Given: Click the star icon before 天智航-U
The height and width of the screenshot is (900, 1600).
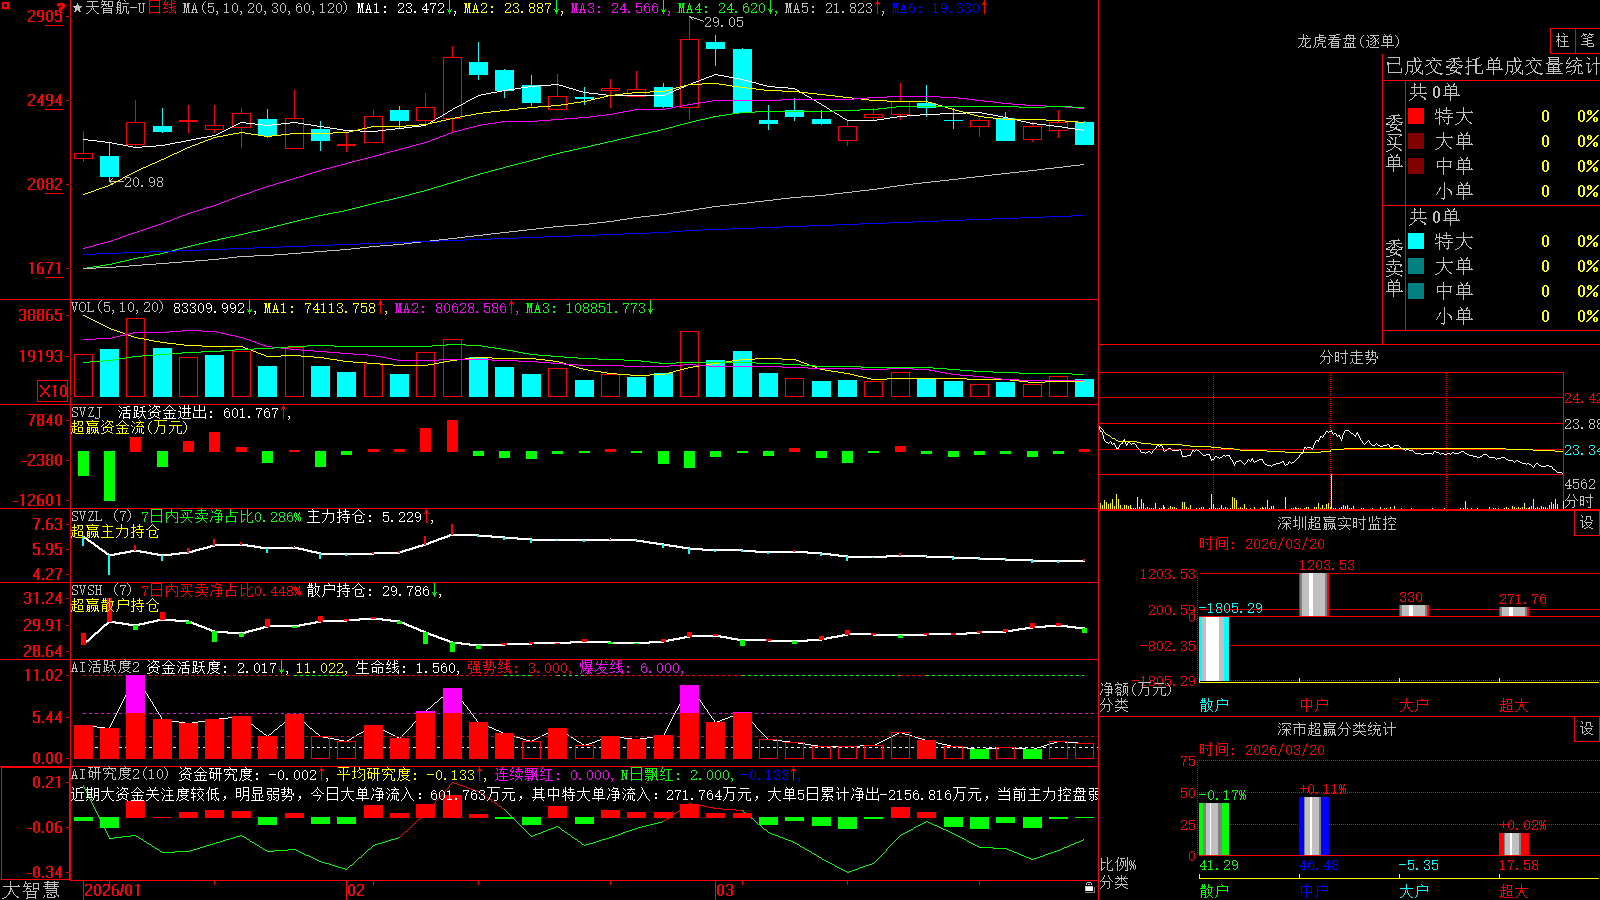Looking at the screenshot, I should coord(77,8).
